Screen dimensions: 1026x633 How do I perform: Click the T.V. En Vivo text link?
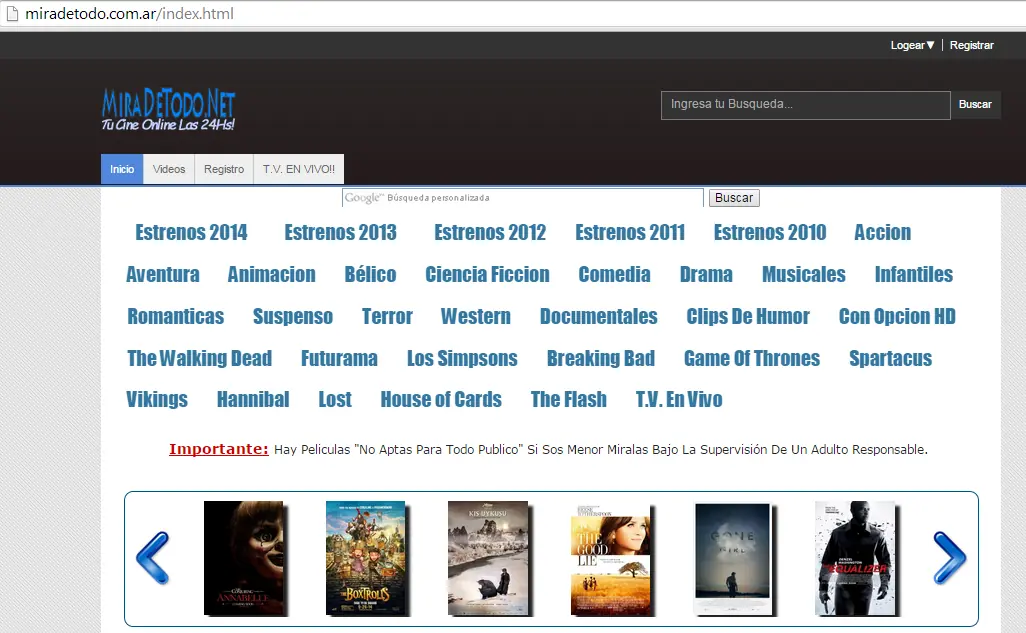pos(679,399)
